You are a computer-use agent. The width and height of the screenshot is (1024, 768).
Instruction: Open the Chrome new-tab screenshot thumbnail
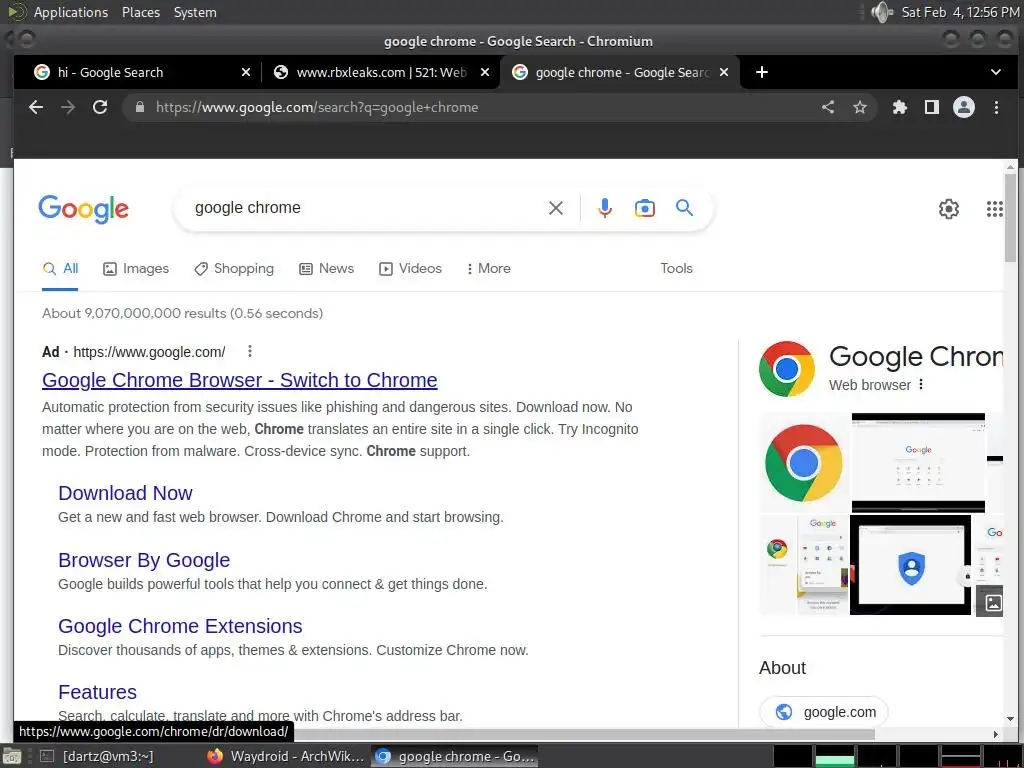pyautogui.click(x=918, y=462)
